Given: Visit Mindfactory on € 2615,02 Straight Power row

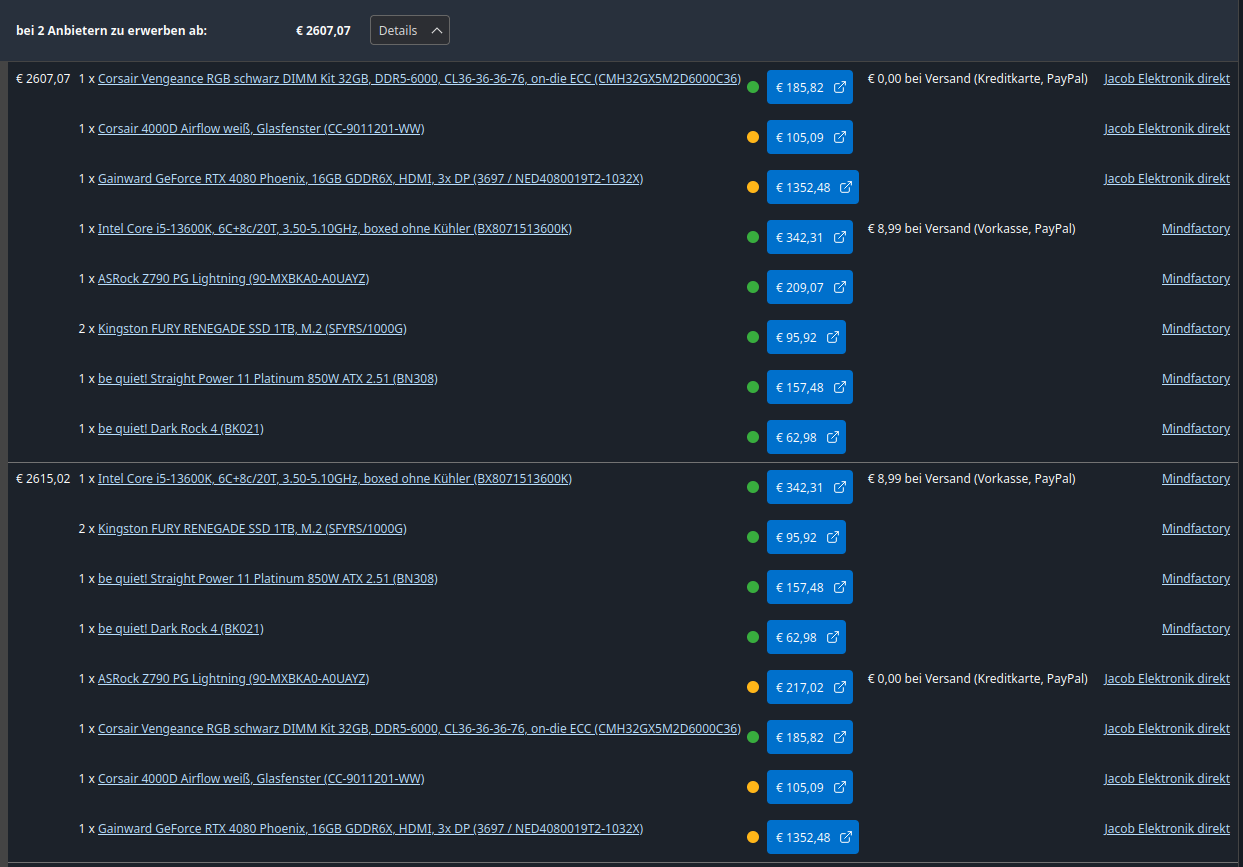Looking at the screenshot, I should coord(1196,579).
